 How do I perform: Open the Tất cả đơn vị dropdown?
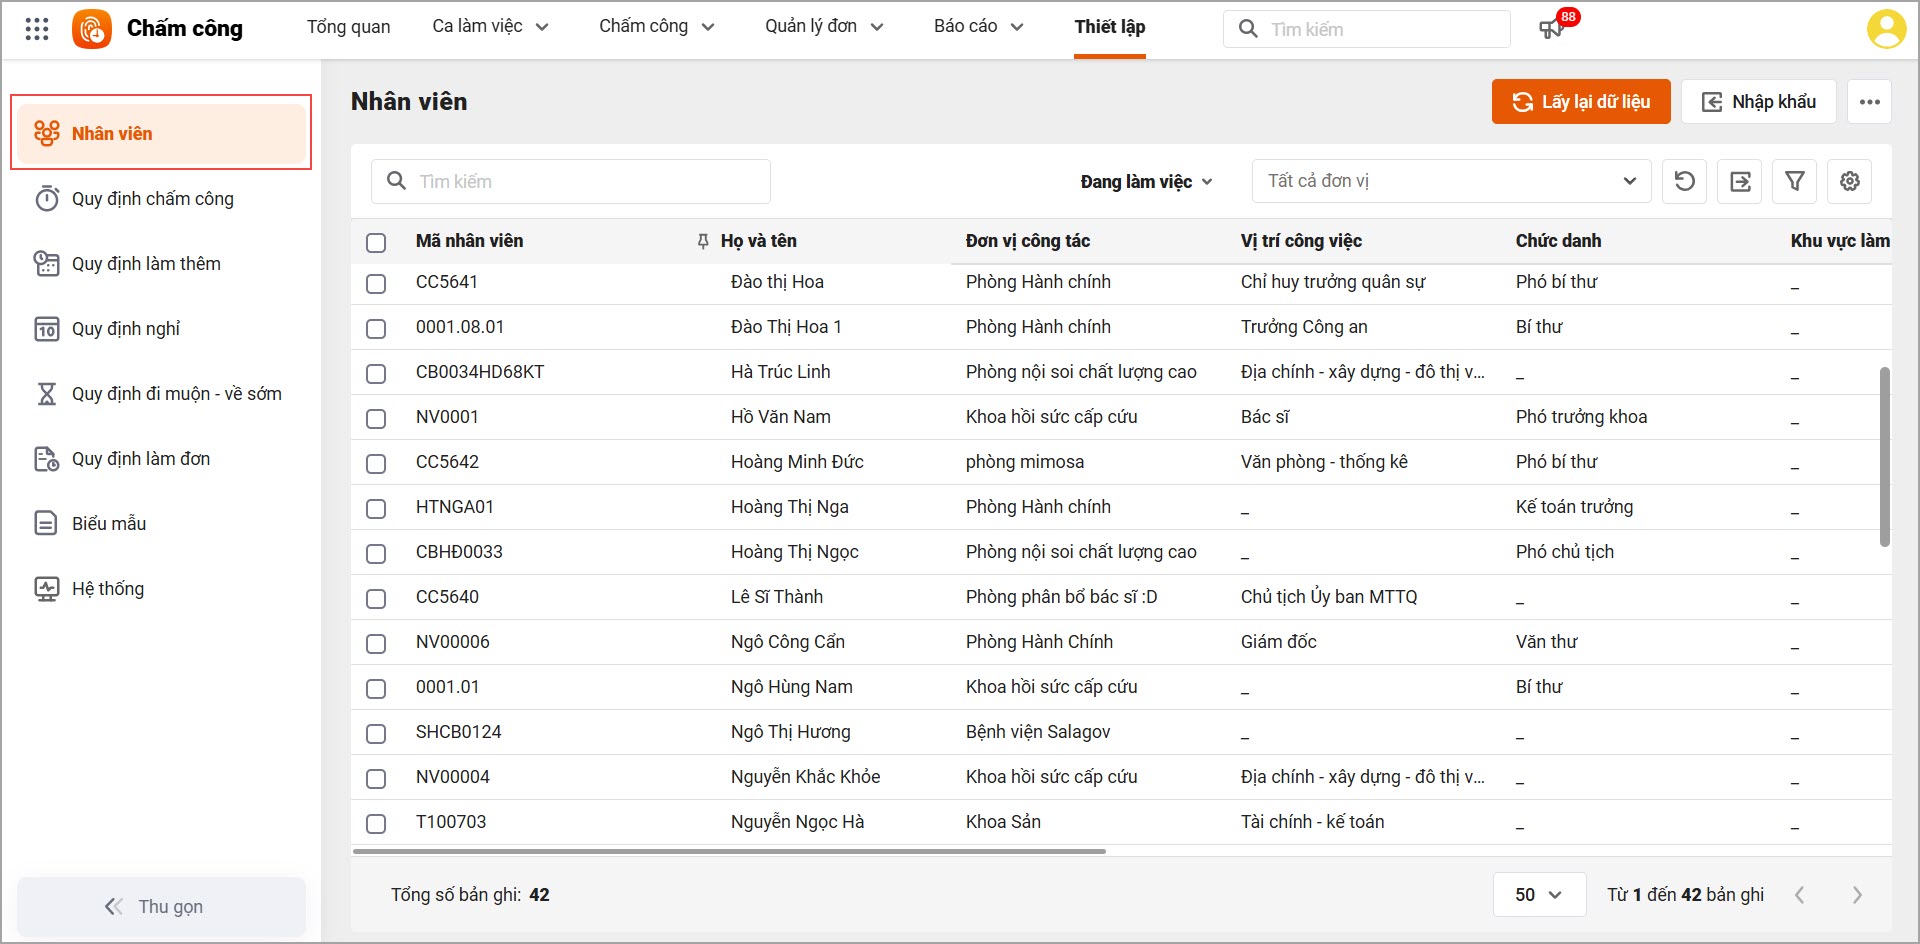tap(1450, 181)
